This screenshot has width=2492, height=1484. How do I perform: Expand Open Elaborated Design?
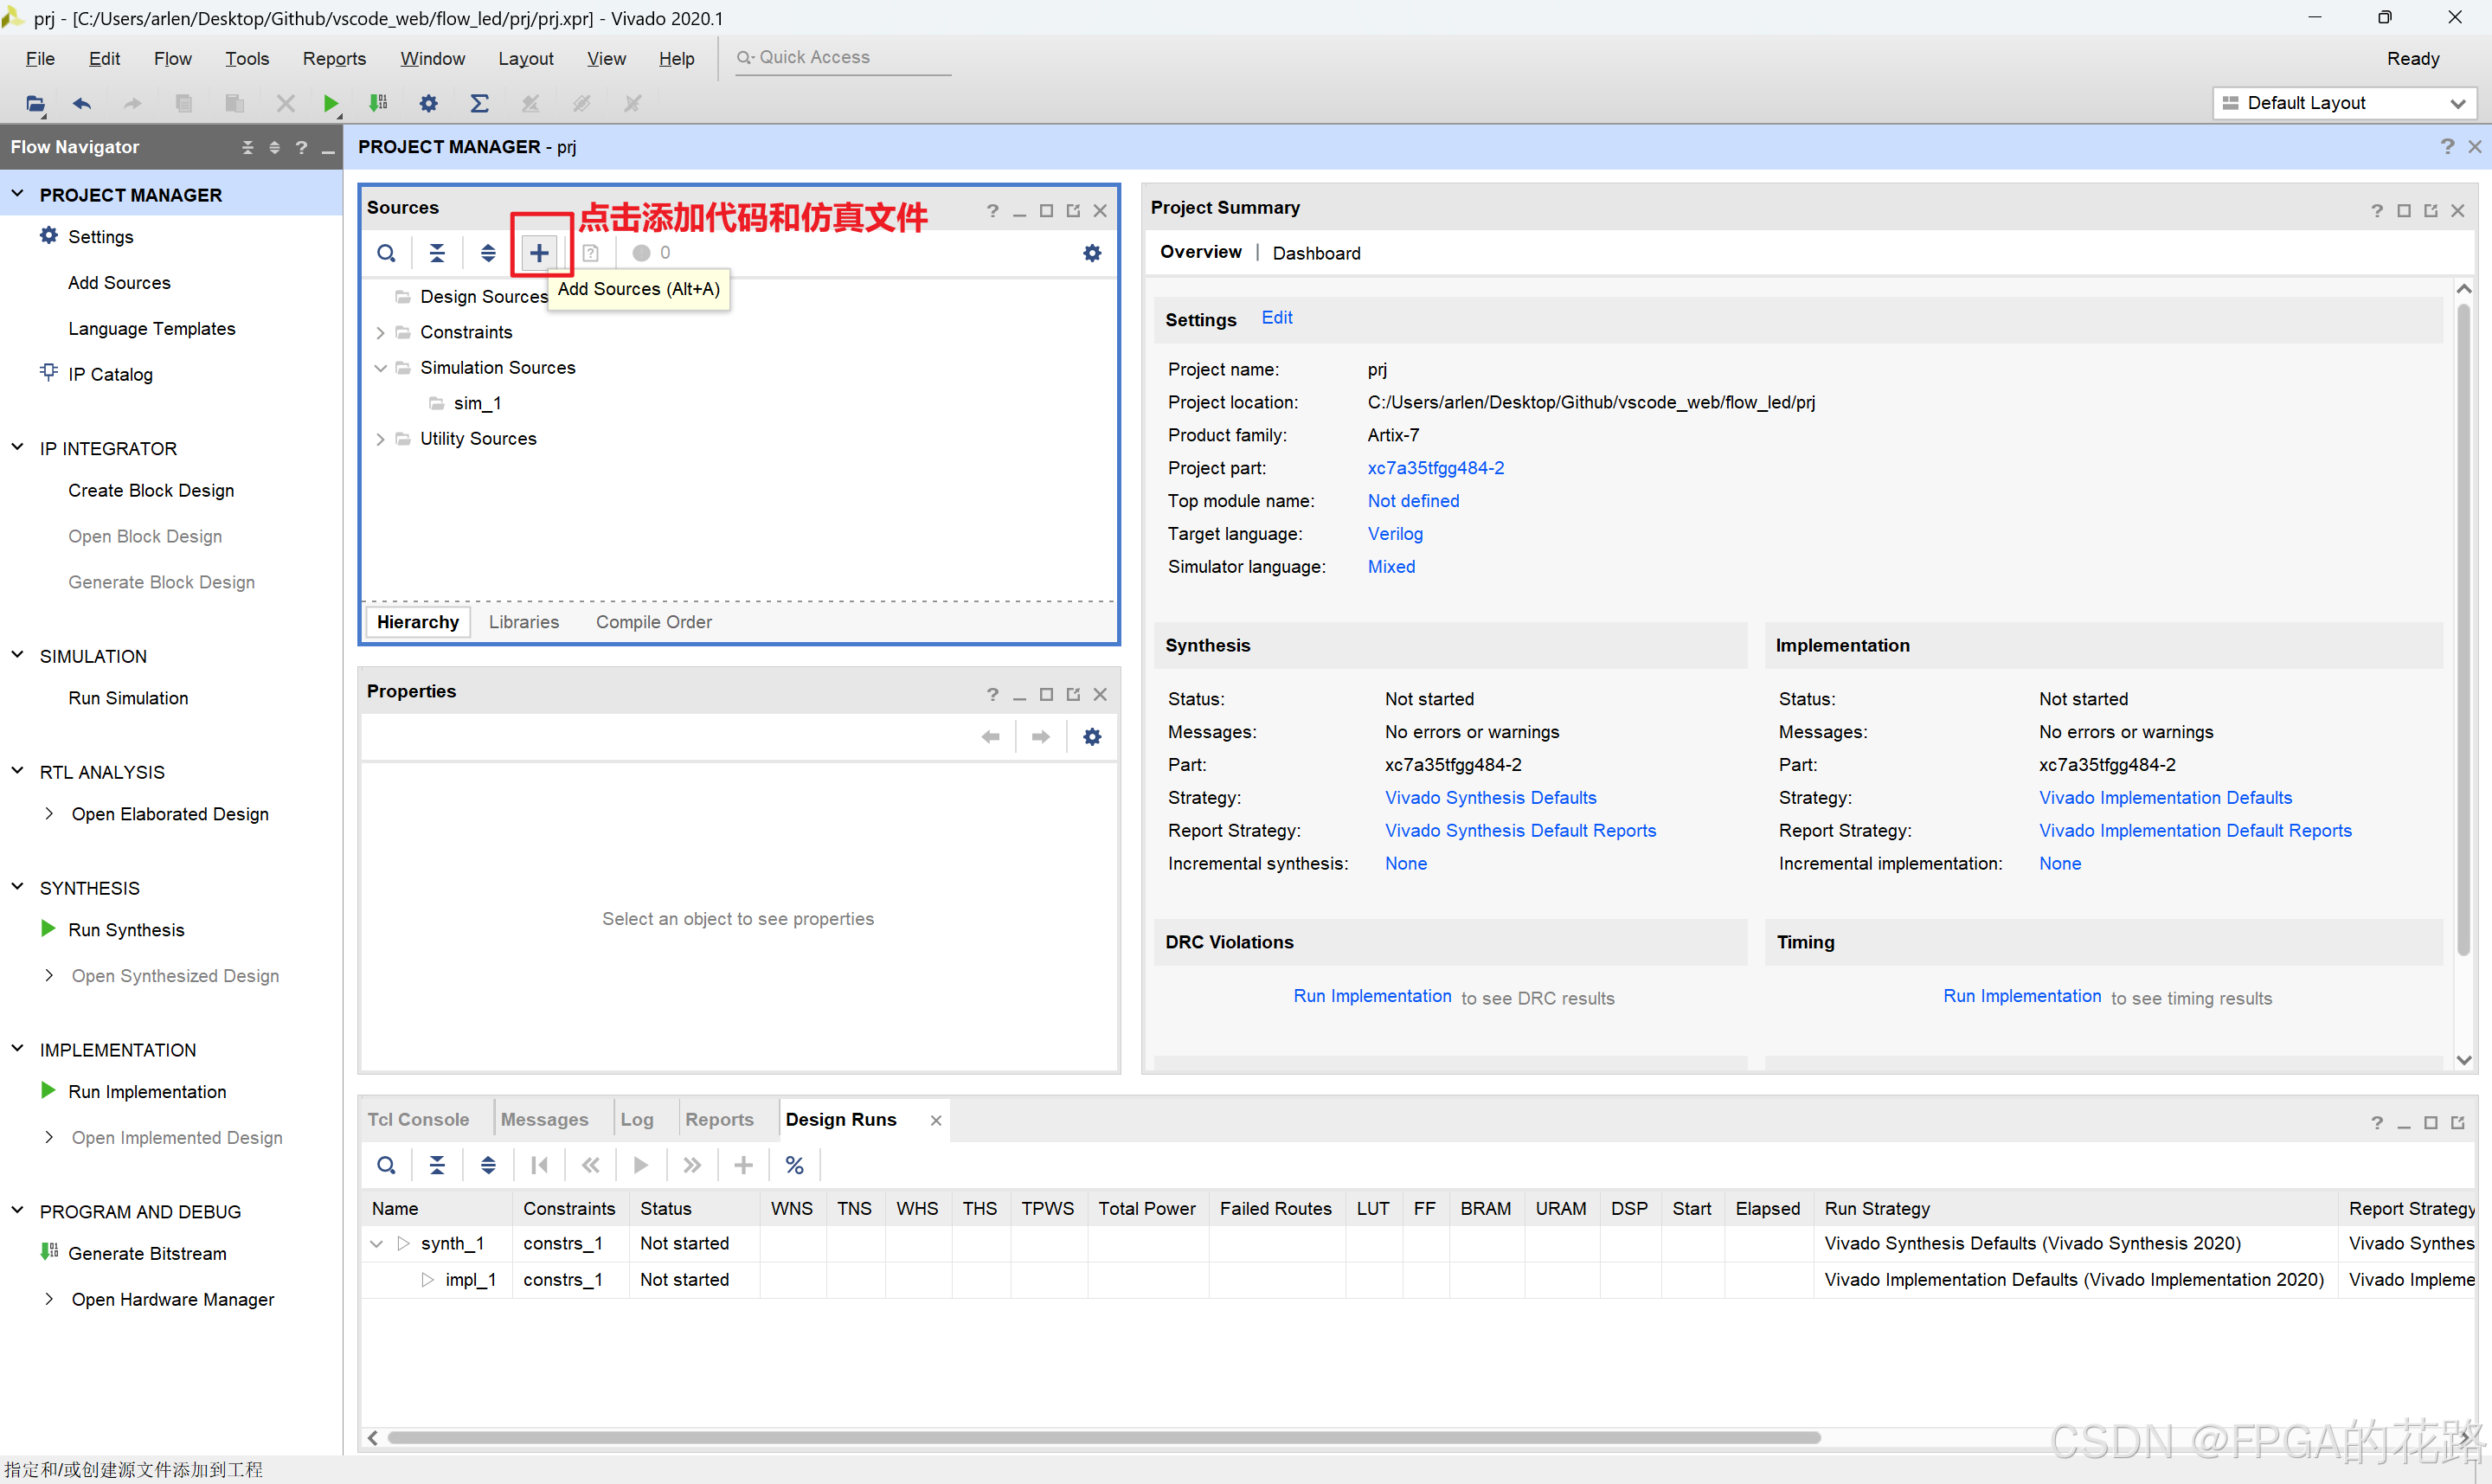pyautogui.click(x=49, y=814)
